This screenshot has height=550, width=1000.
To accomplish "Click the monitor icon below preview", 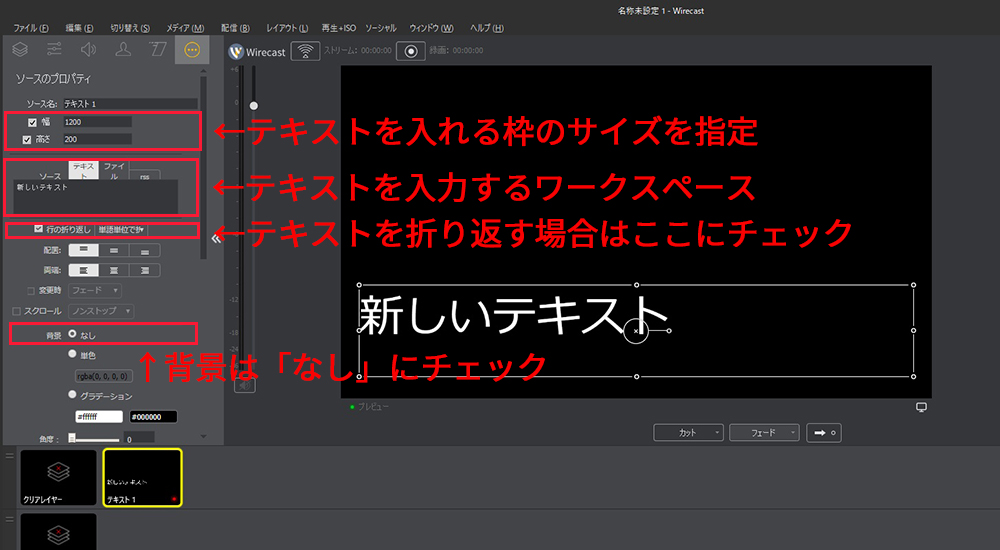I will click(921, 407).
